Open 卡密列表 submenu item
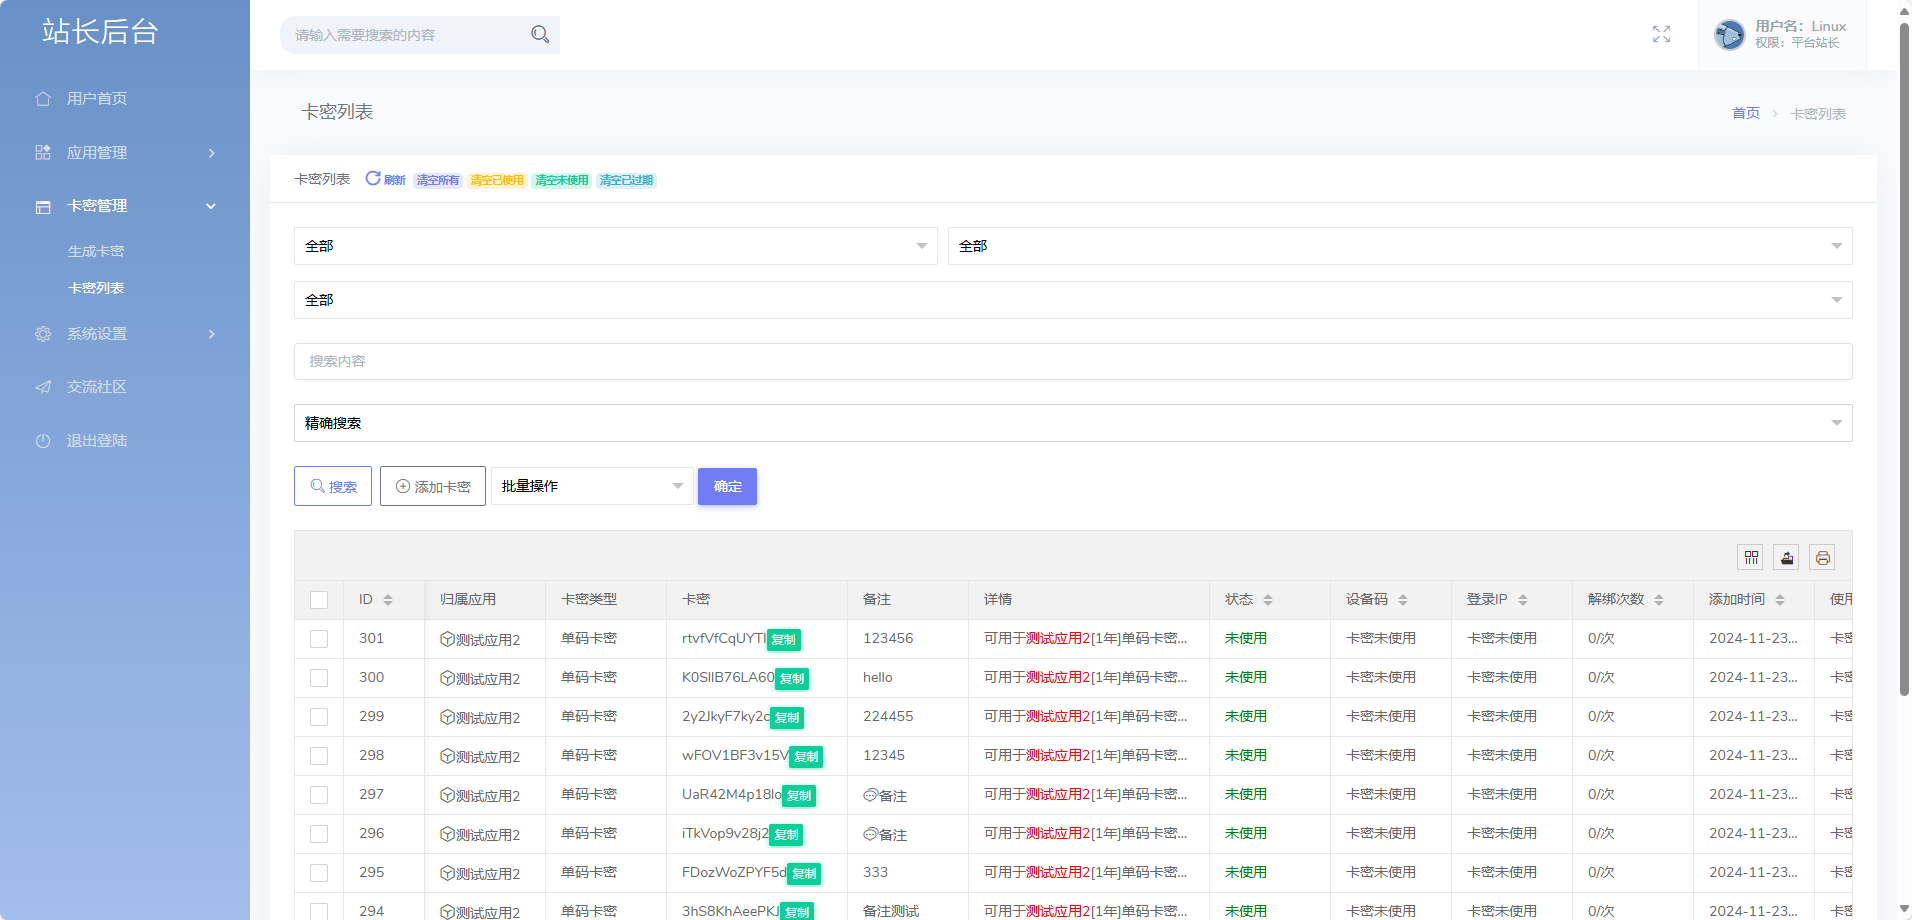Screen dimensions: 1912x920 (96, 288)
